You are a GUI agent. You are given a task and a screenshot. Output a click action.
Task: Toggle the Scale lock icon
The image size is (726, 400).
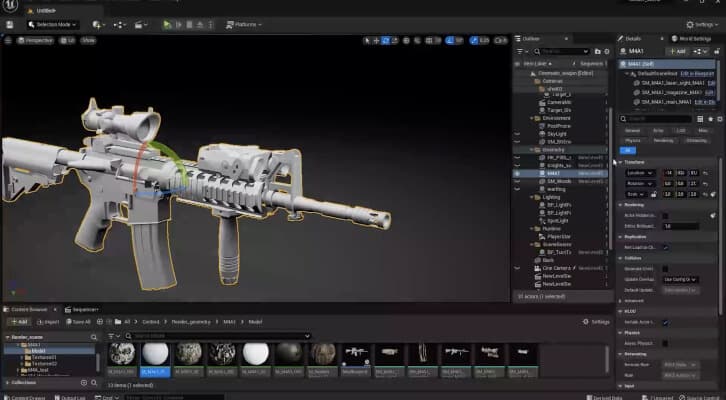[654, 194]
